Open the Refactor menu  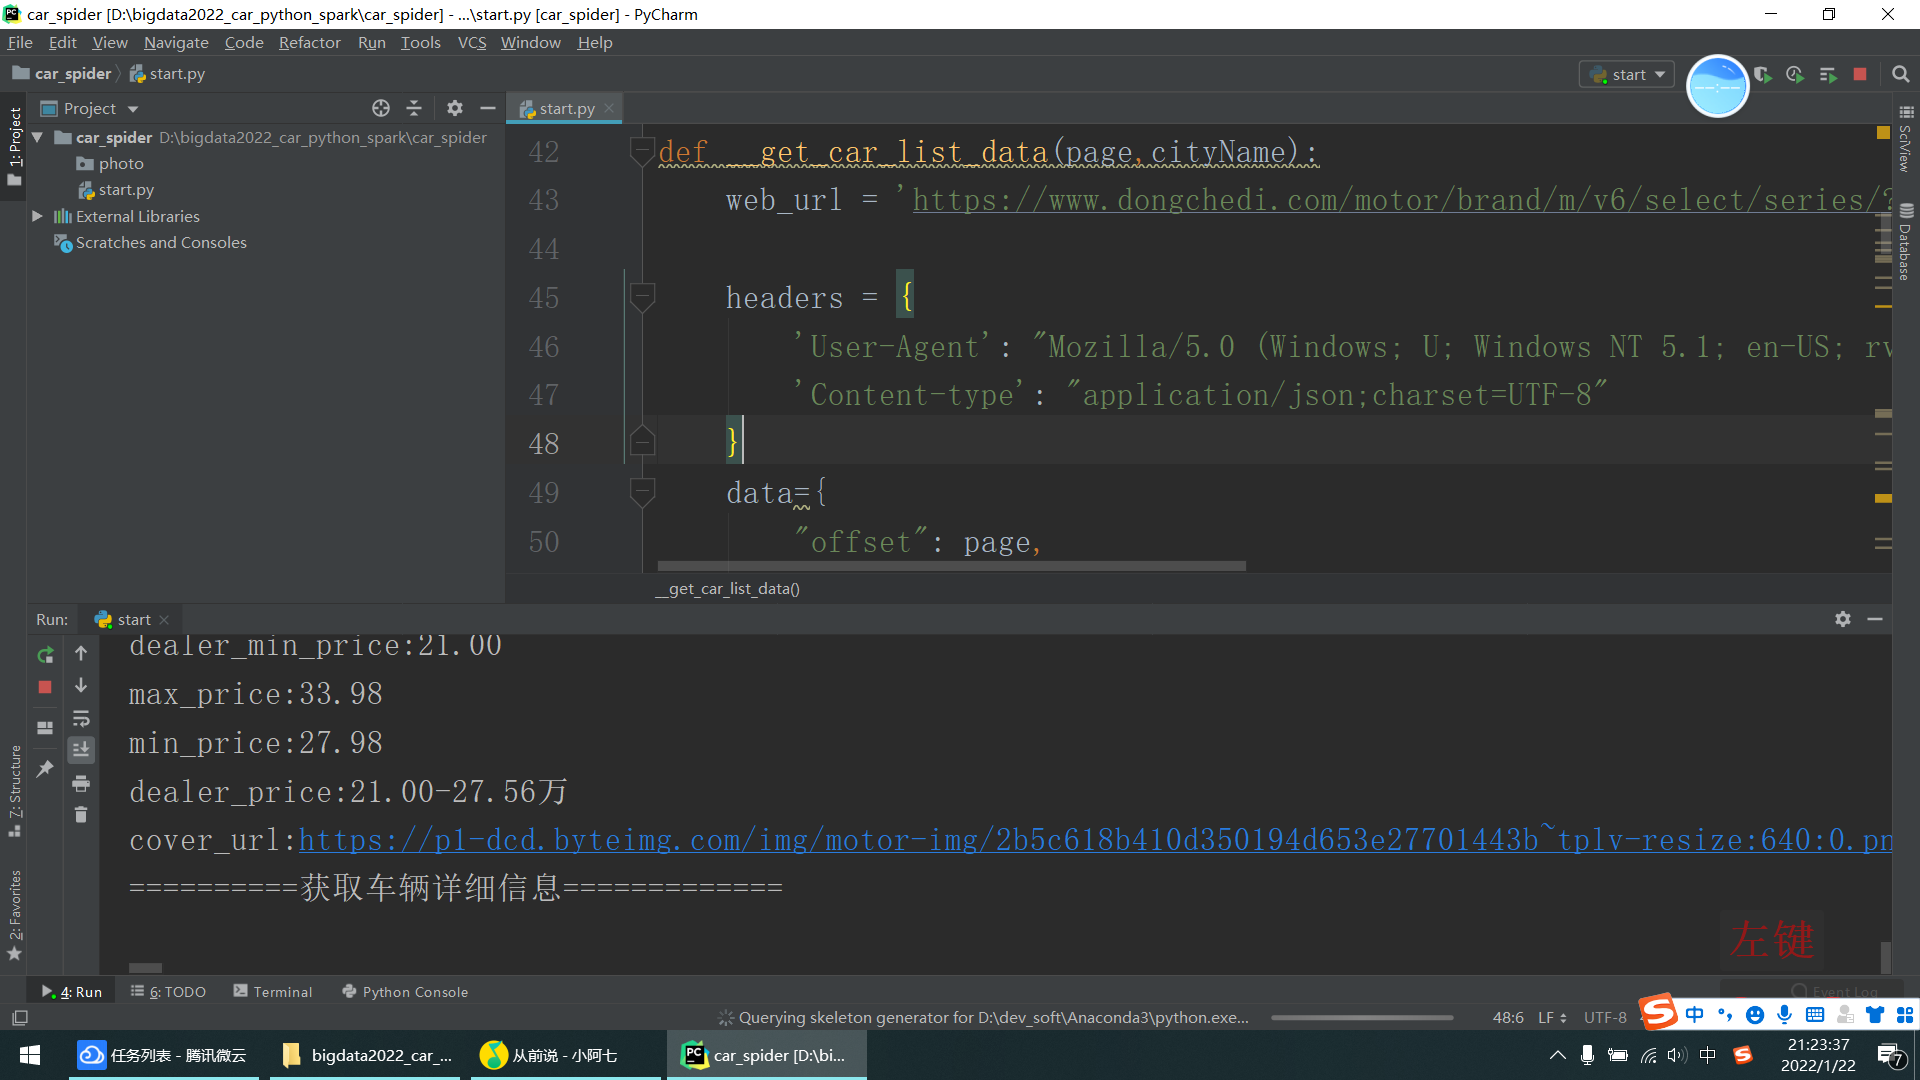pos(309,42)
